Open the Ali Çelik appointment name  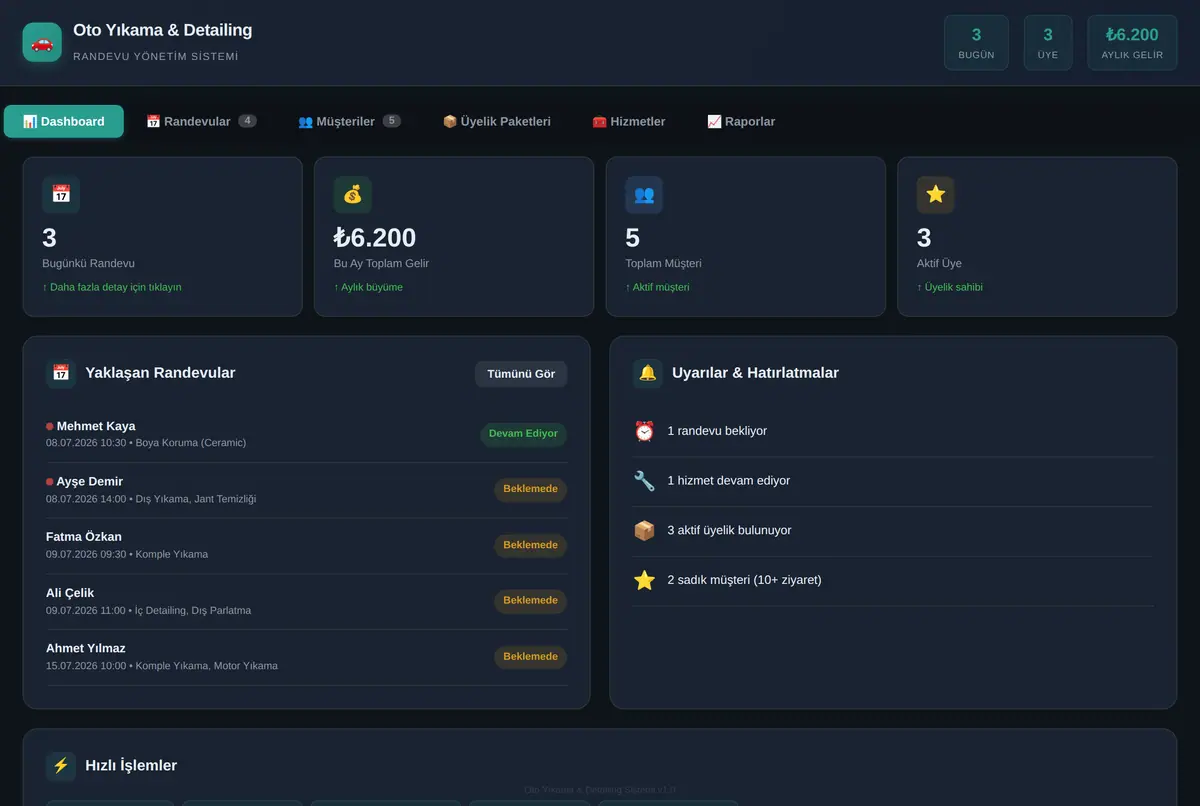pos(70,593)
